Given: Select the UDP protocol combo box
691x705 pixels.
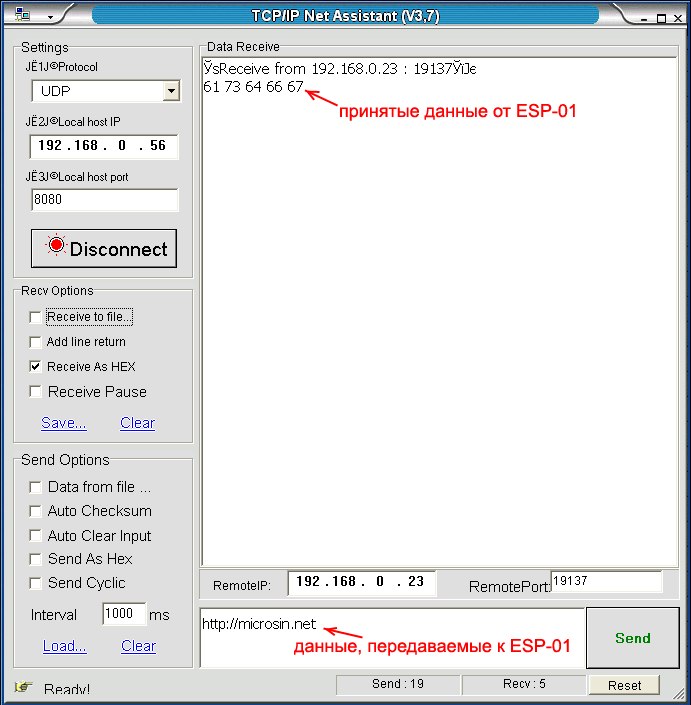Looking at the screenshot, I should (106, 91).
